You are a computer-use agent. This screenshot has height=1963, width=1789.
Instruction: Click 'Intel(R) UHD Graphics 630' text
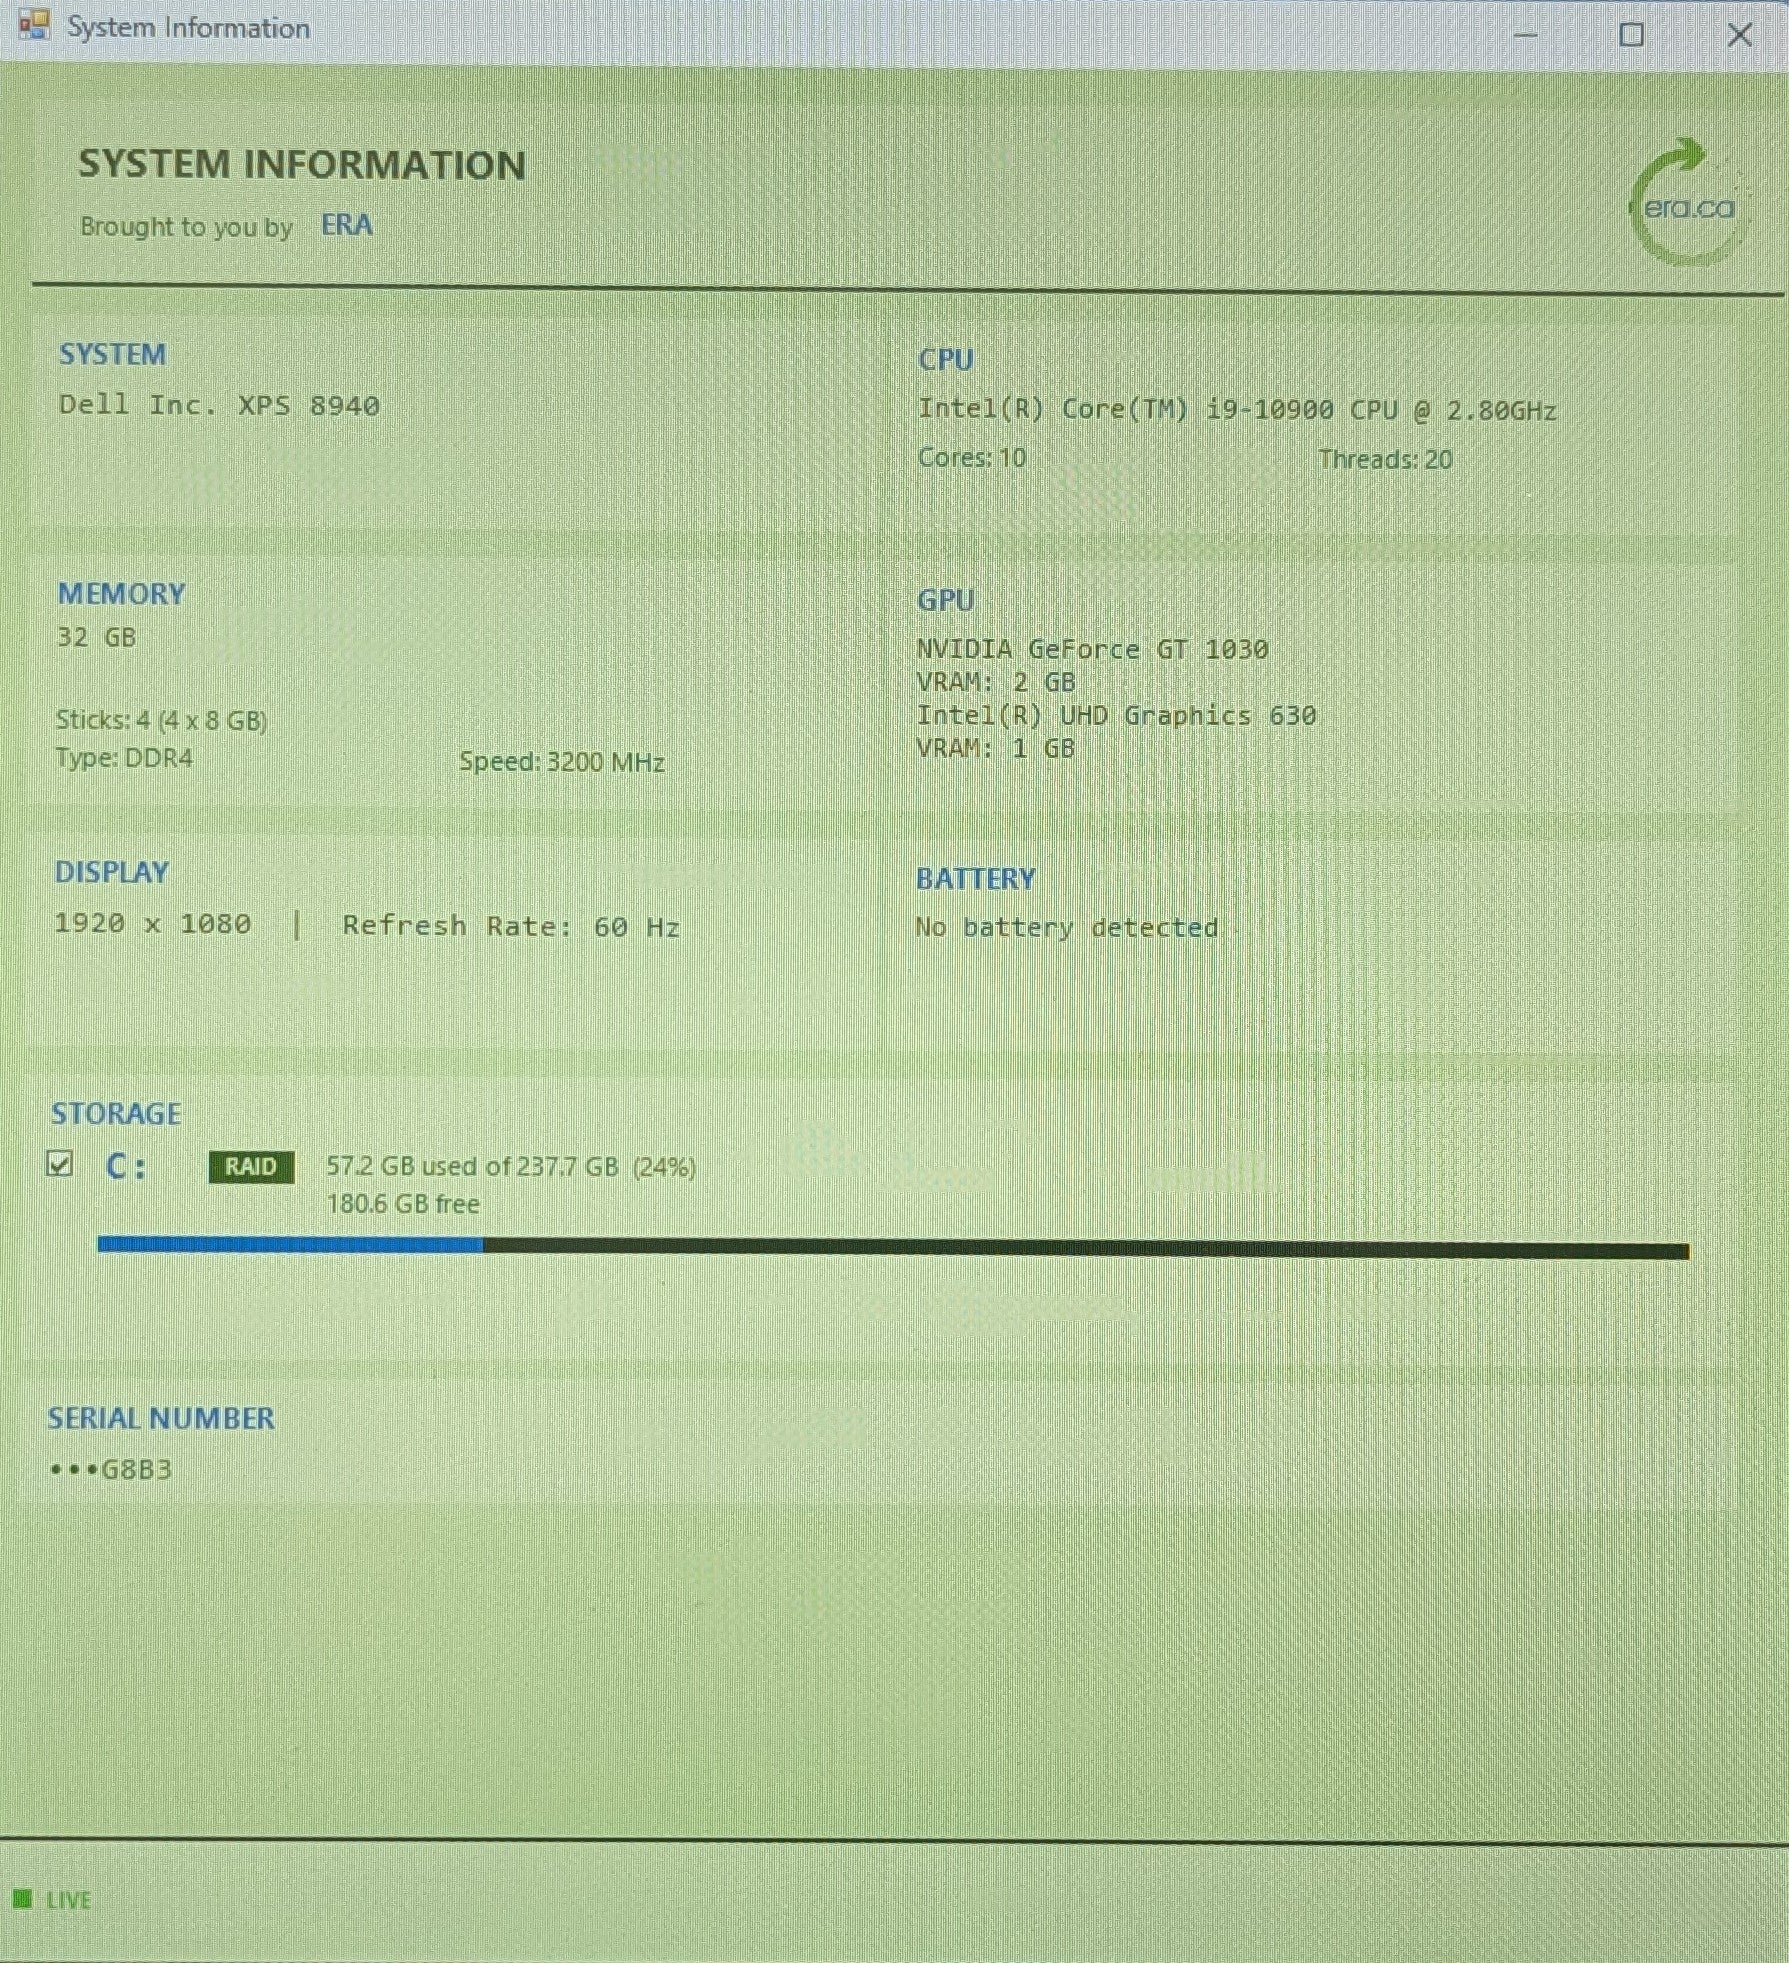pyautogui.click(x=1116, y=715)
